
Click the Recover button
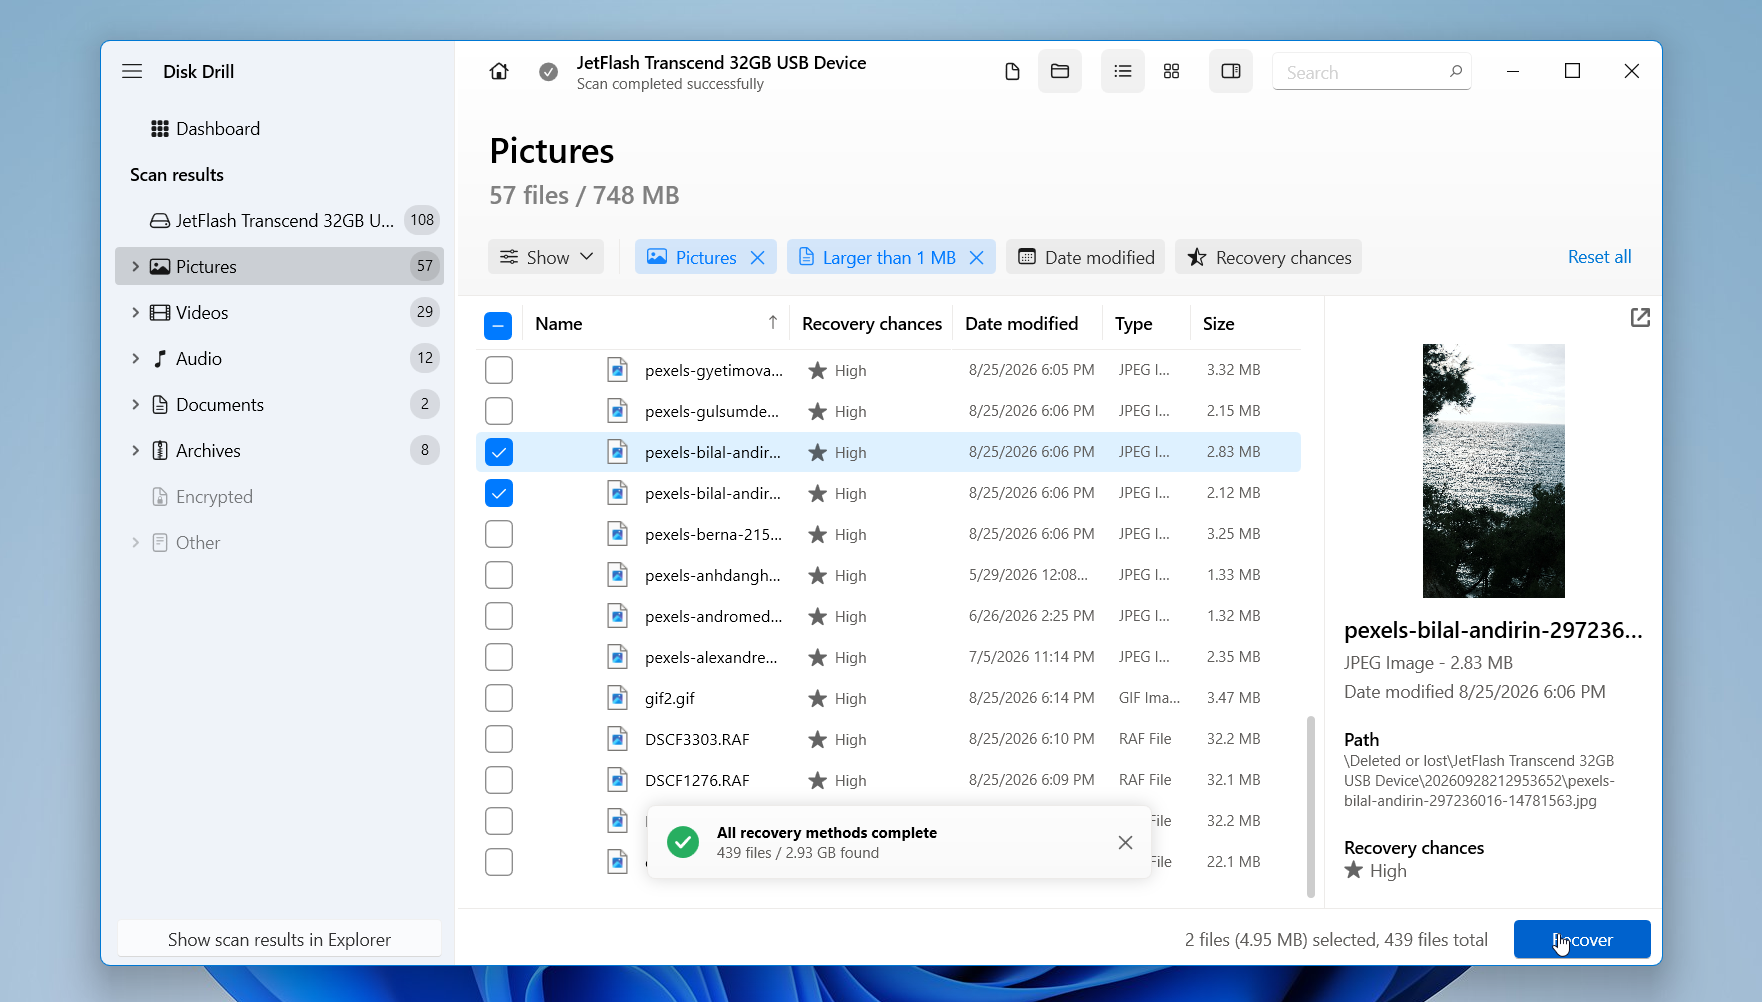point(1582,939)
